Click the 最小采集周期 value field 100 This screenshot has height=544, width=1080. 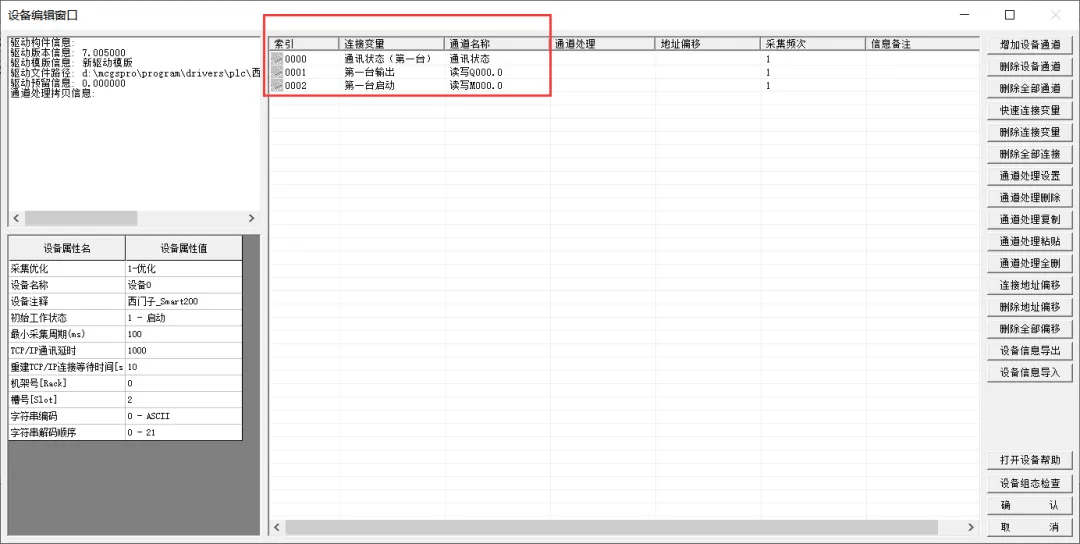[x=183, y=334]
